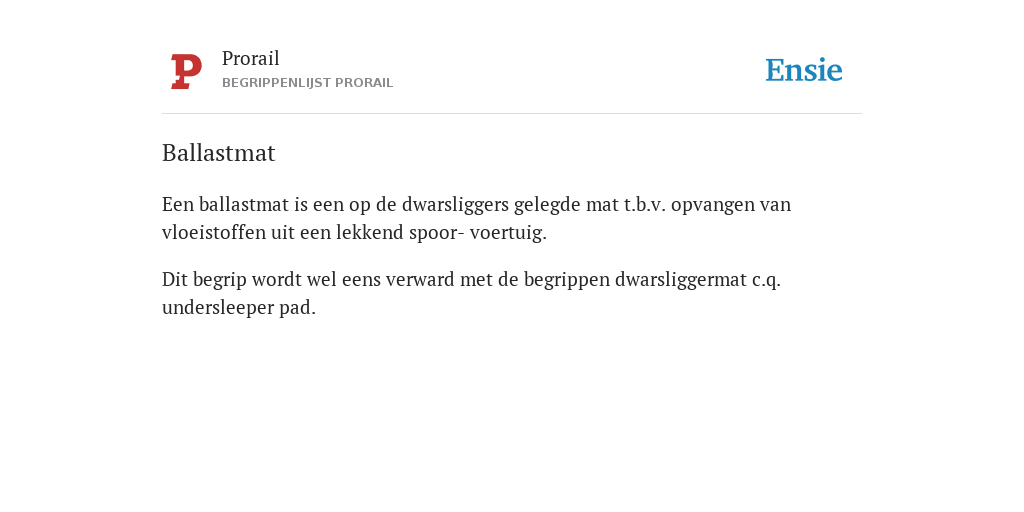Screen dimensions: 1024x512
Task: Click the Ballastmat heading
Action: pyautogui.click(x=219, y=153)
